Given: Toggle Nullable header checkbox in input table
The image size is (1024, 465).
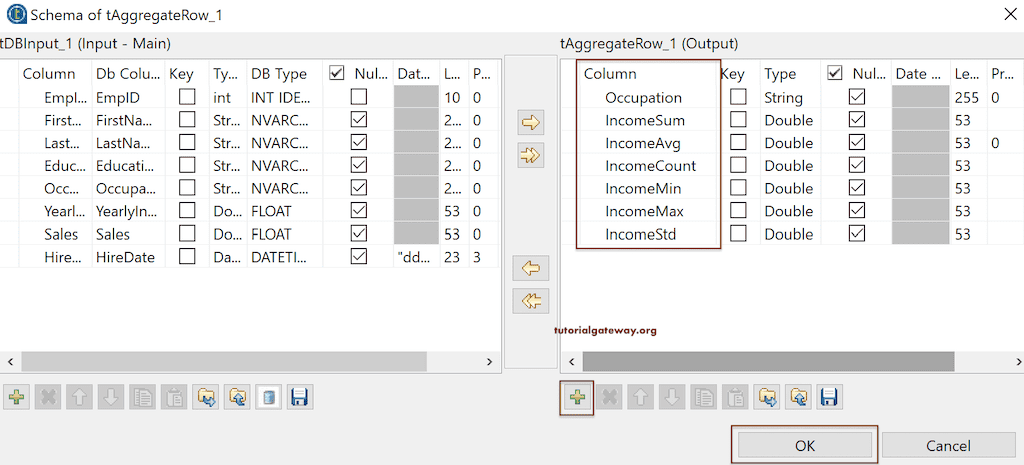Looking at the screenshot, I should (336, 74).
